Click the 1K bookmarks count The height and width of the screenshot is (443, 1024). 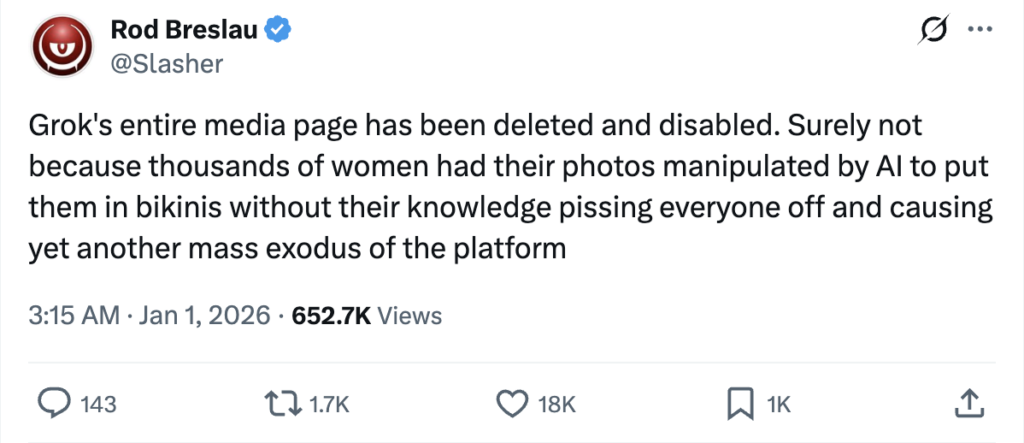[x=778, y=405]
